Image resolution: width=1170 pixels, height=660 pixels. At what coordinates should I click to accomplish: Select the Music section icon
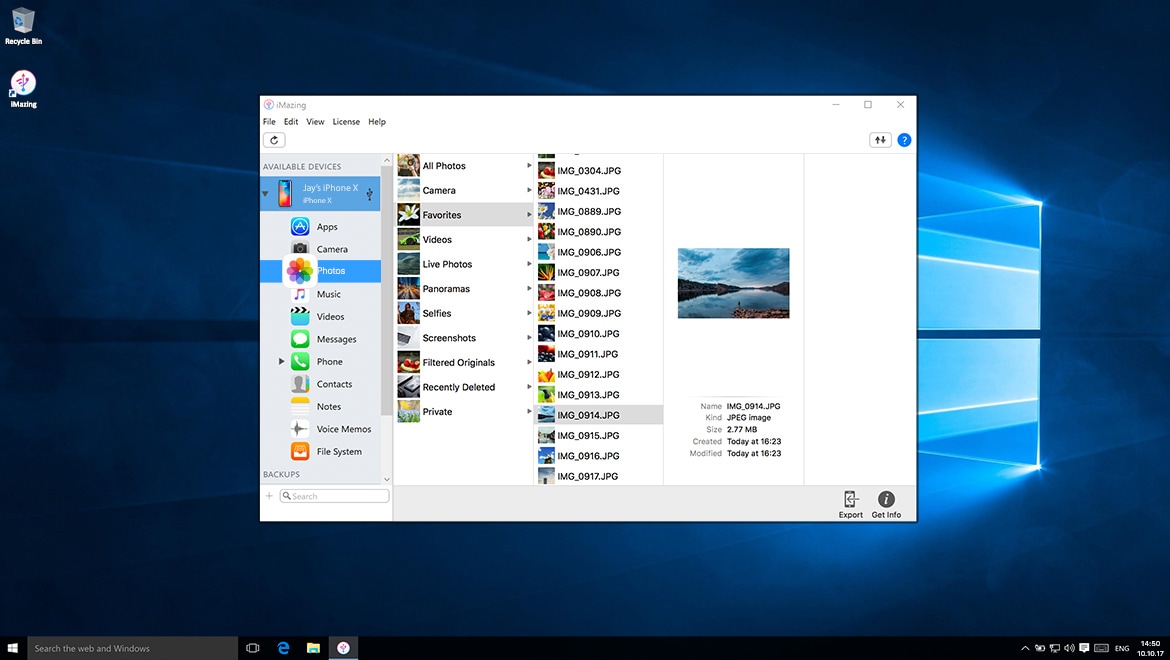tap(300, 295)
